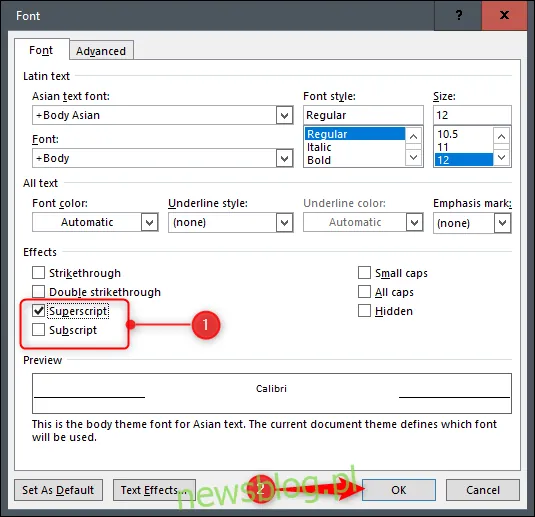Click the Font style list down arrow
This screenshot has width=535, height=517.
[x=413, y=157]
